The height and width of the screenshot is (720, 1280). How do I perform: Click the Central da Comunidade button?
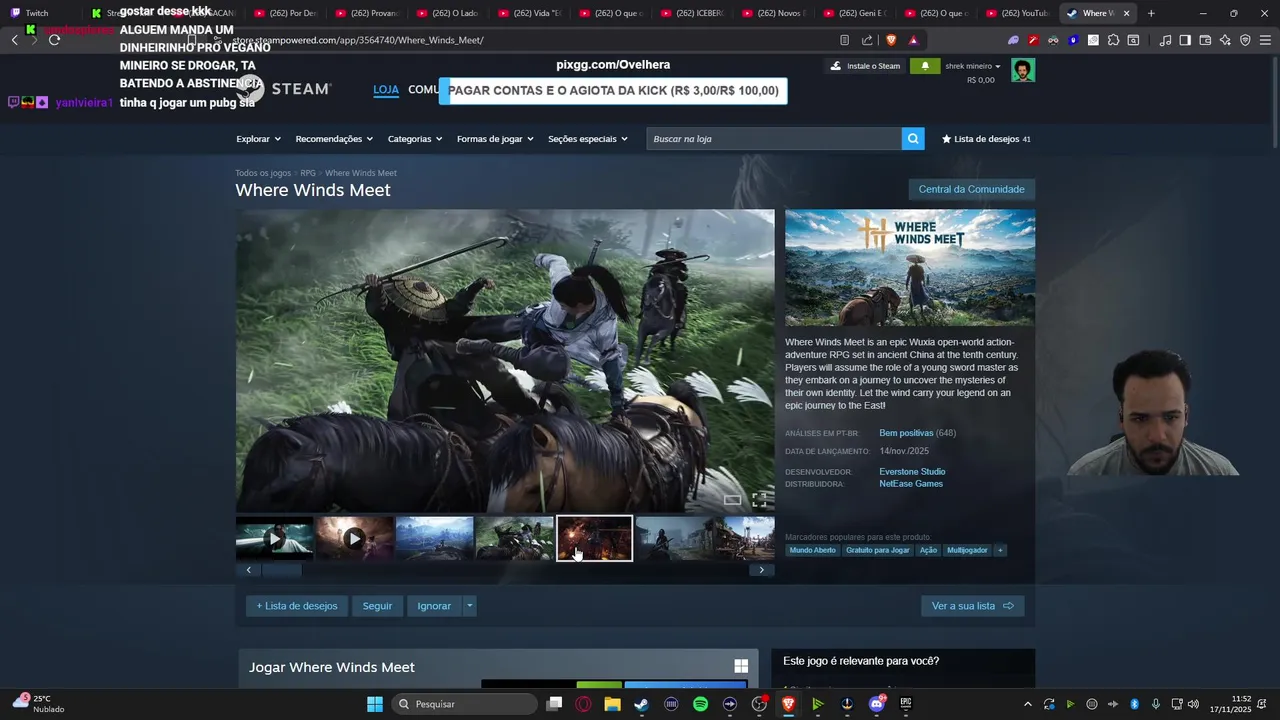click(971, 189)
